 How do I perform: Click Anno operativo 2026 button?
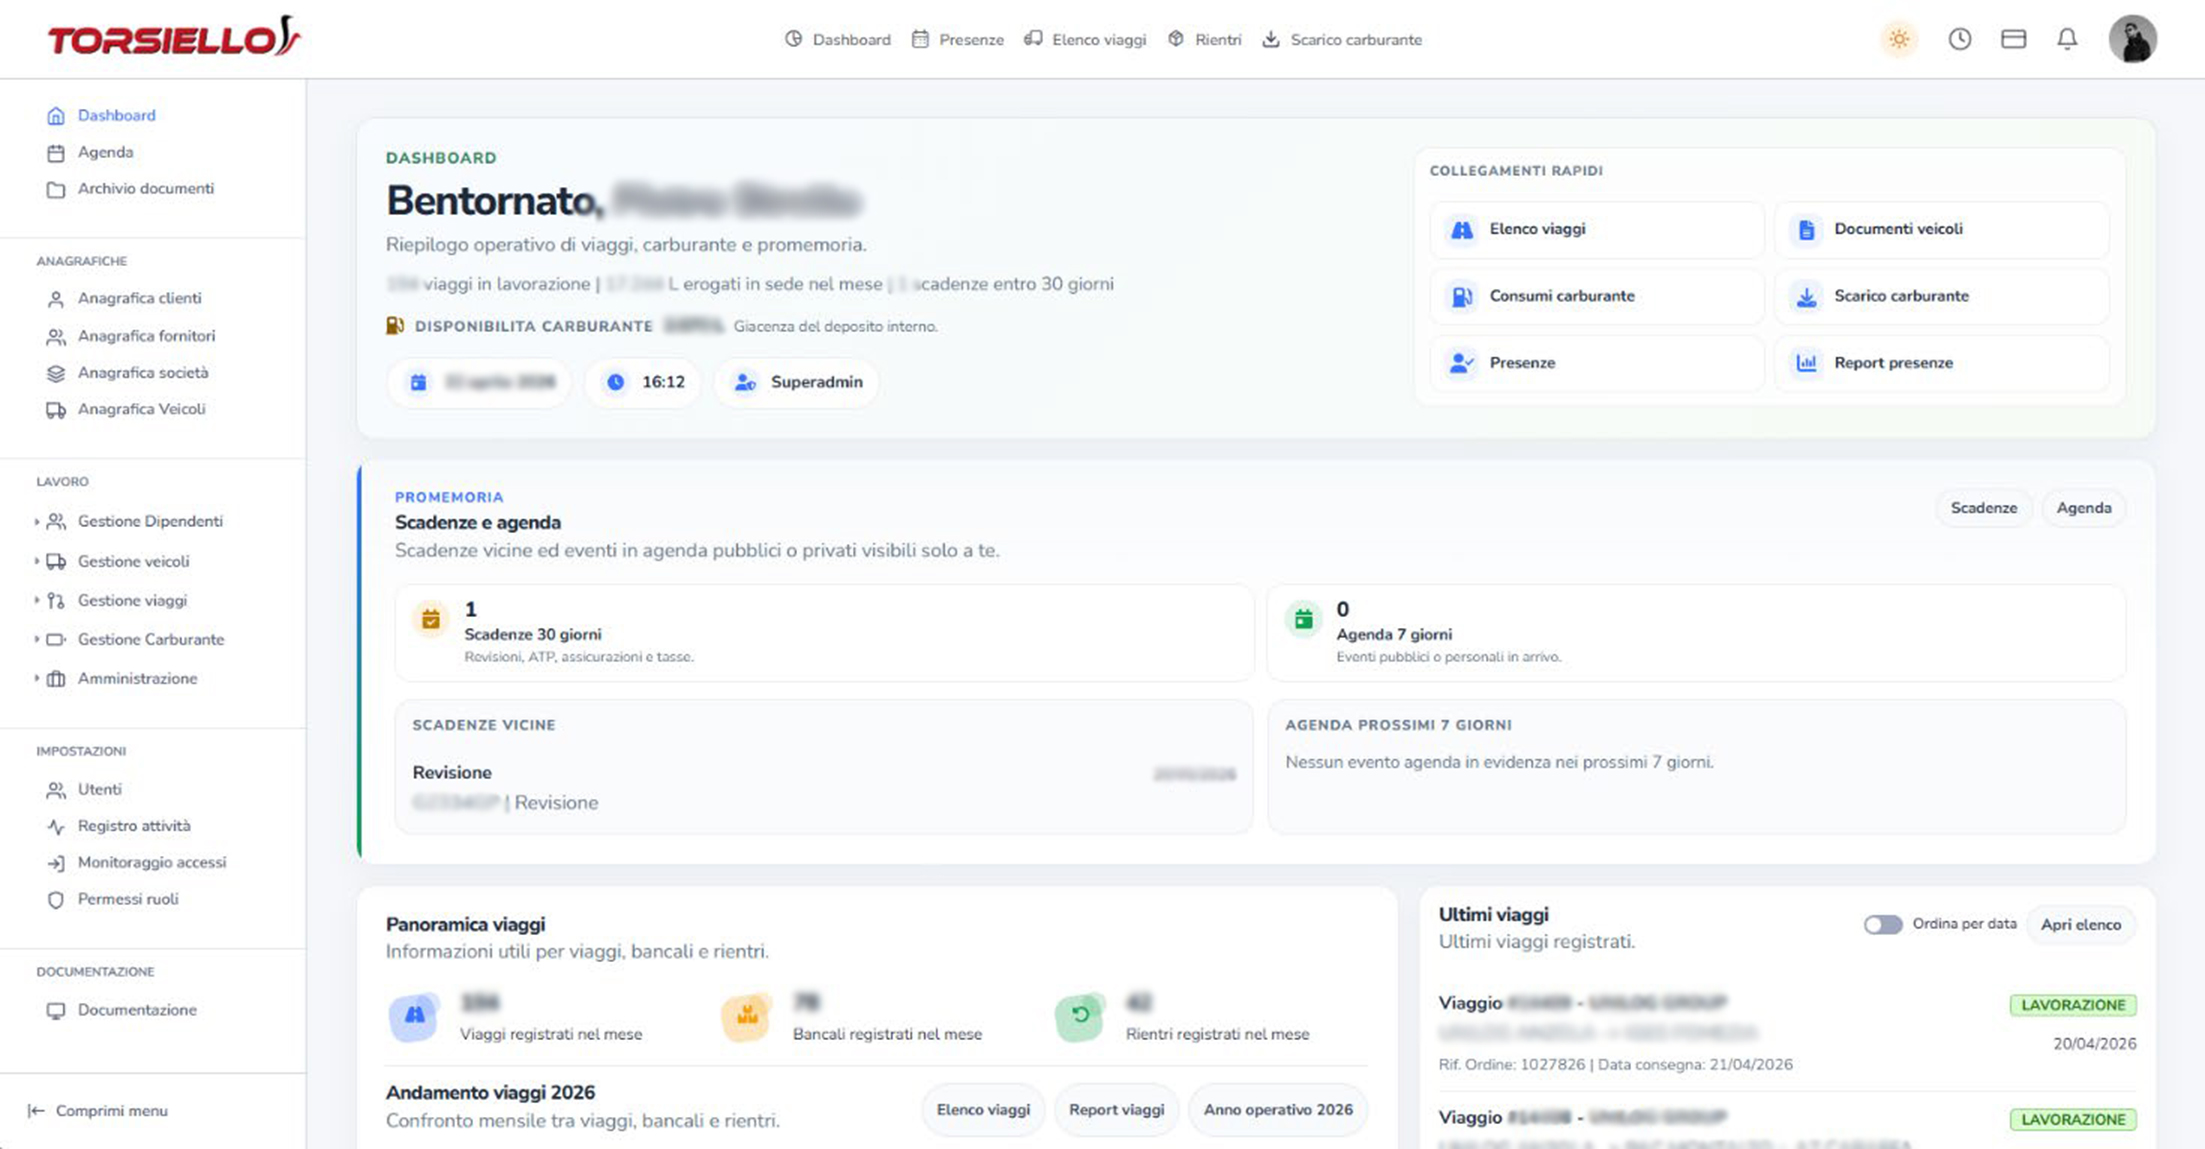[x=1278, y=1110]
